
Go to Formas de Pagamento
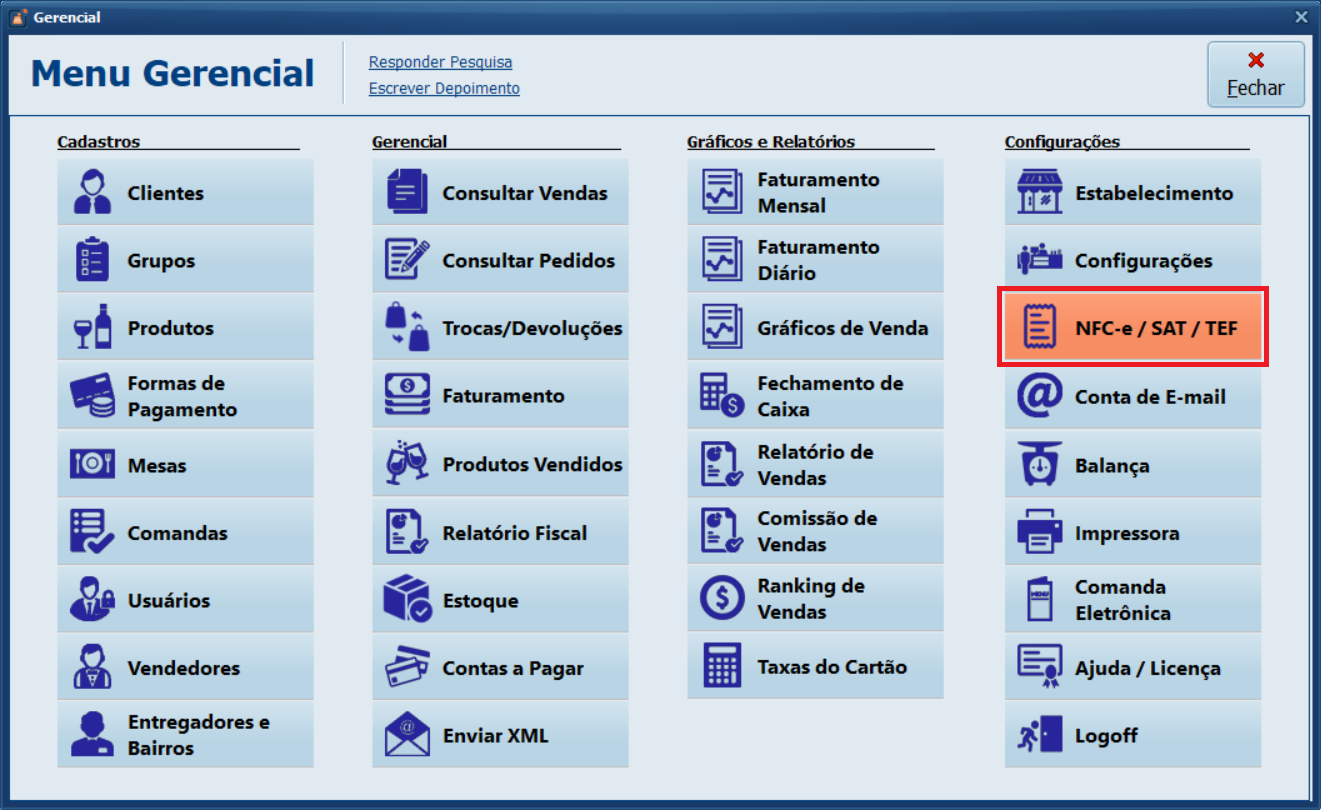pos(185,396)
